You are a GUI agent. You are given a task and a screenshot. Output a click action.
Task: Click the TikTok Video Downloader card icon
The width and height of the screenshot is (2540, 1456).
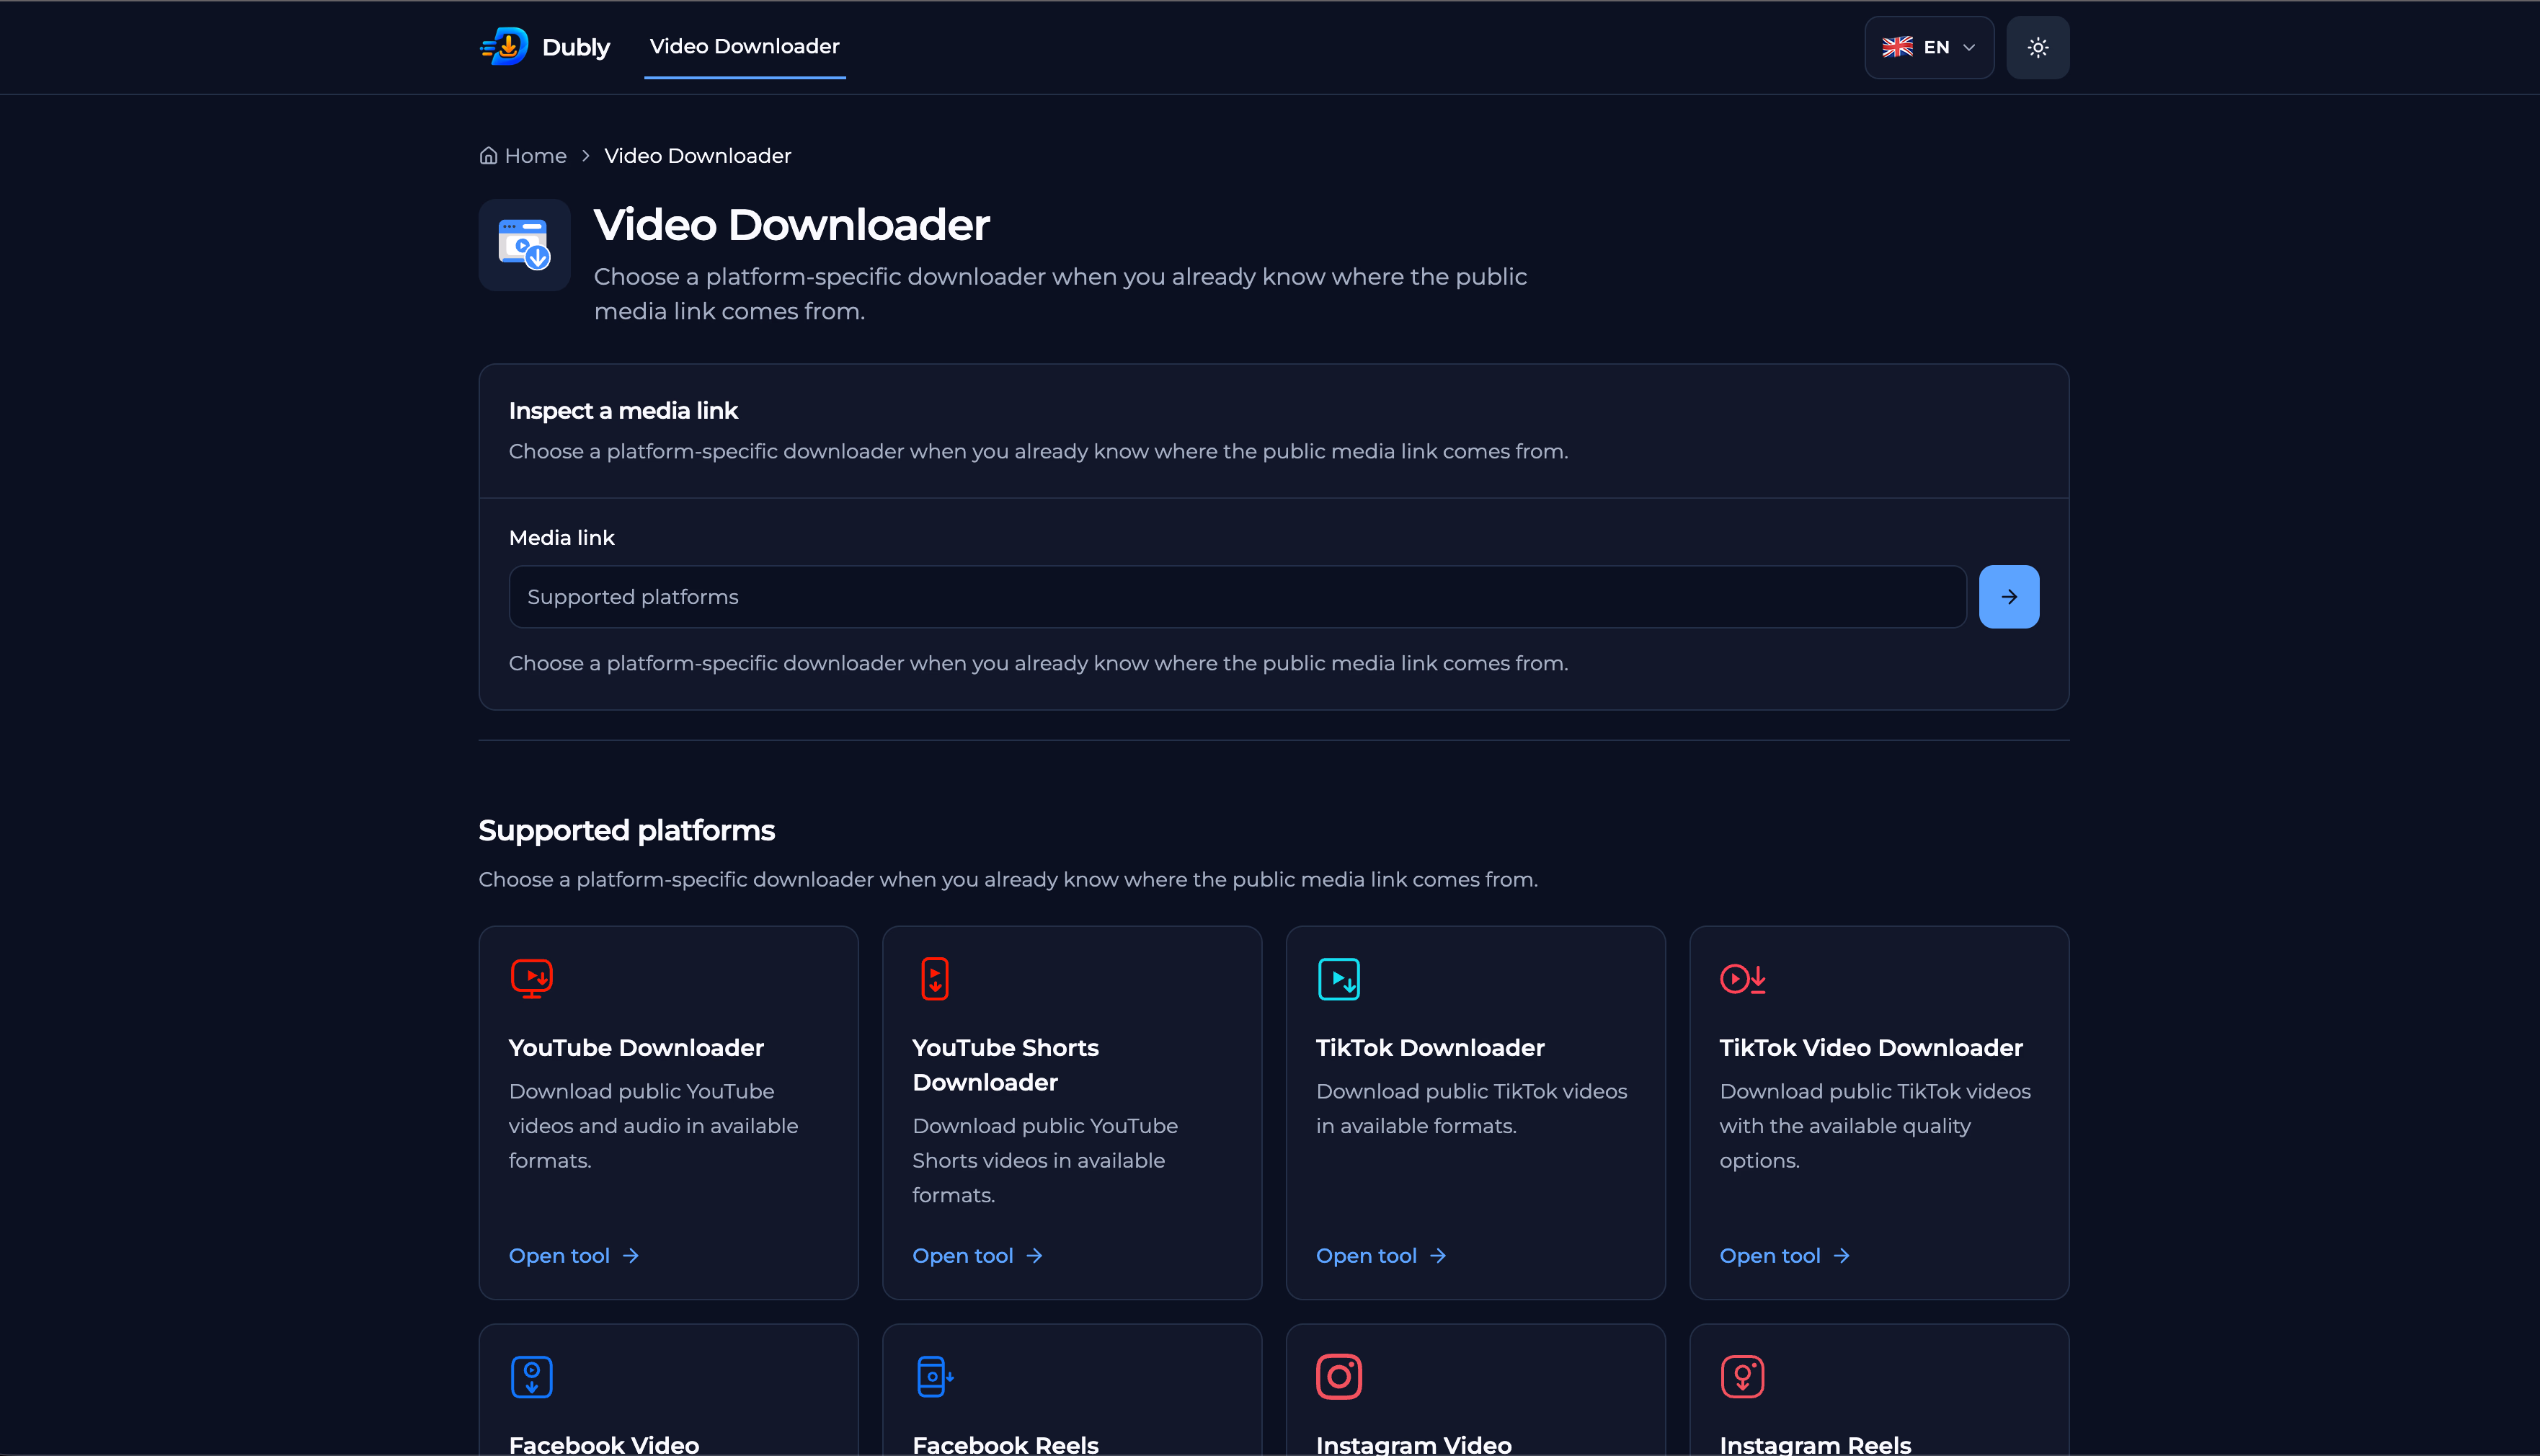(1742, 978)
